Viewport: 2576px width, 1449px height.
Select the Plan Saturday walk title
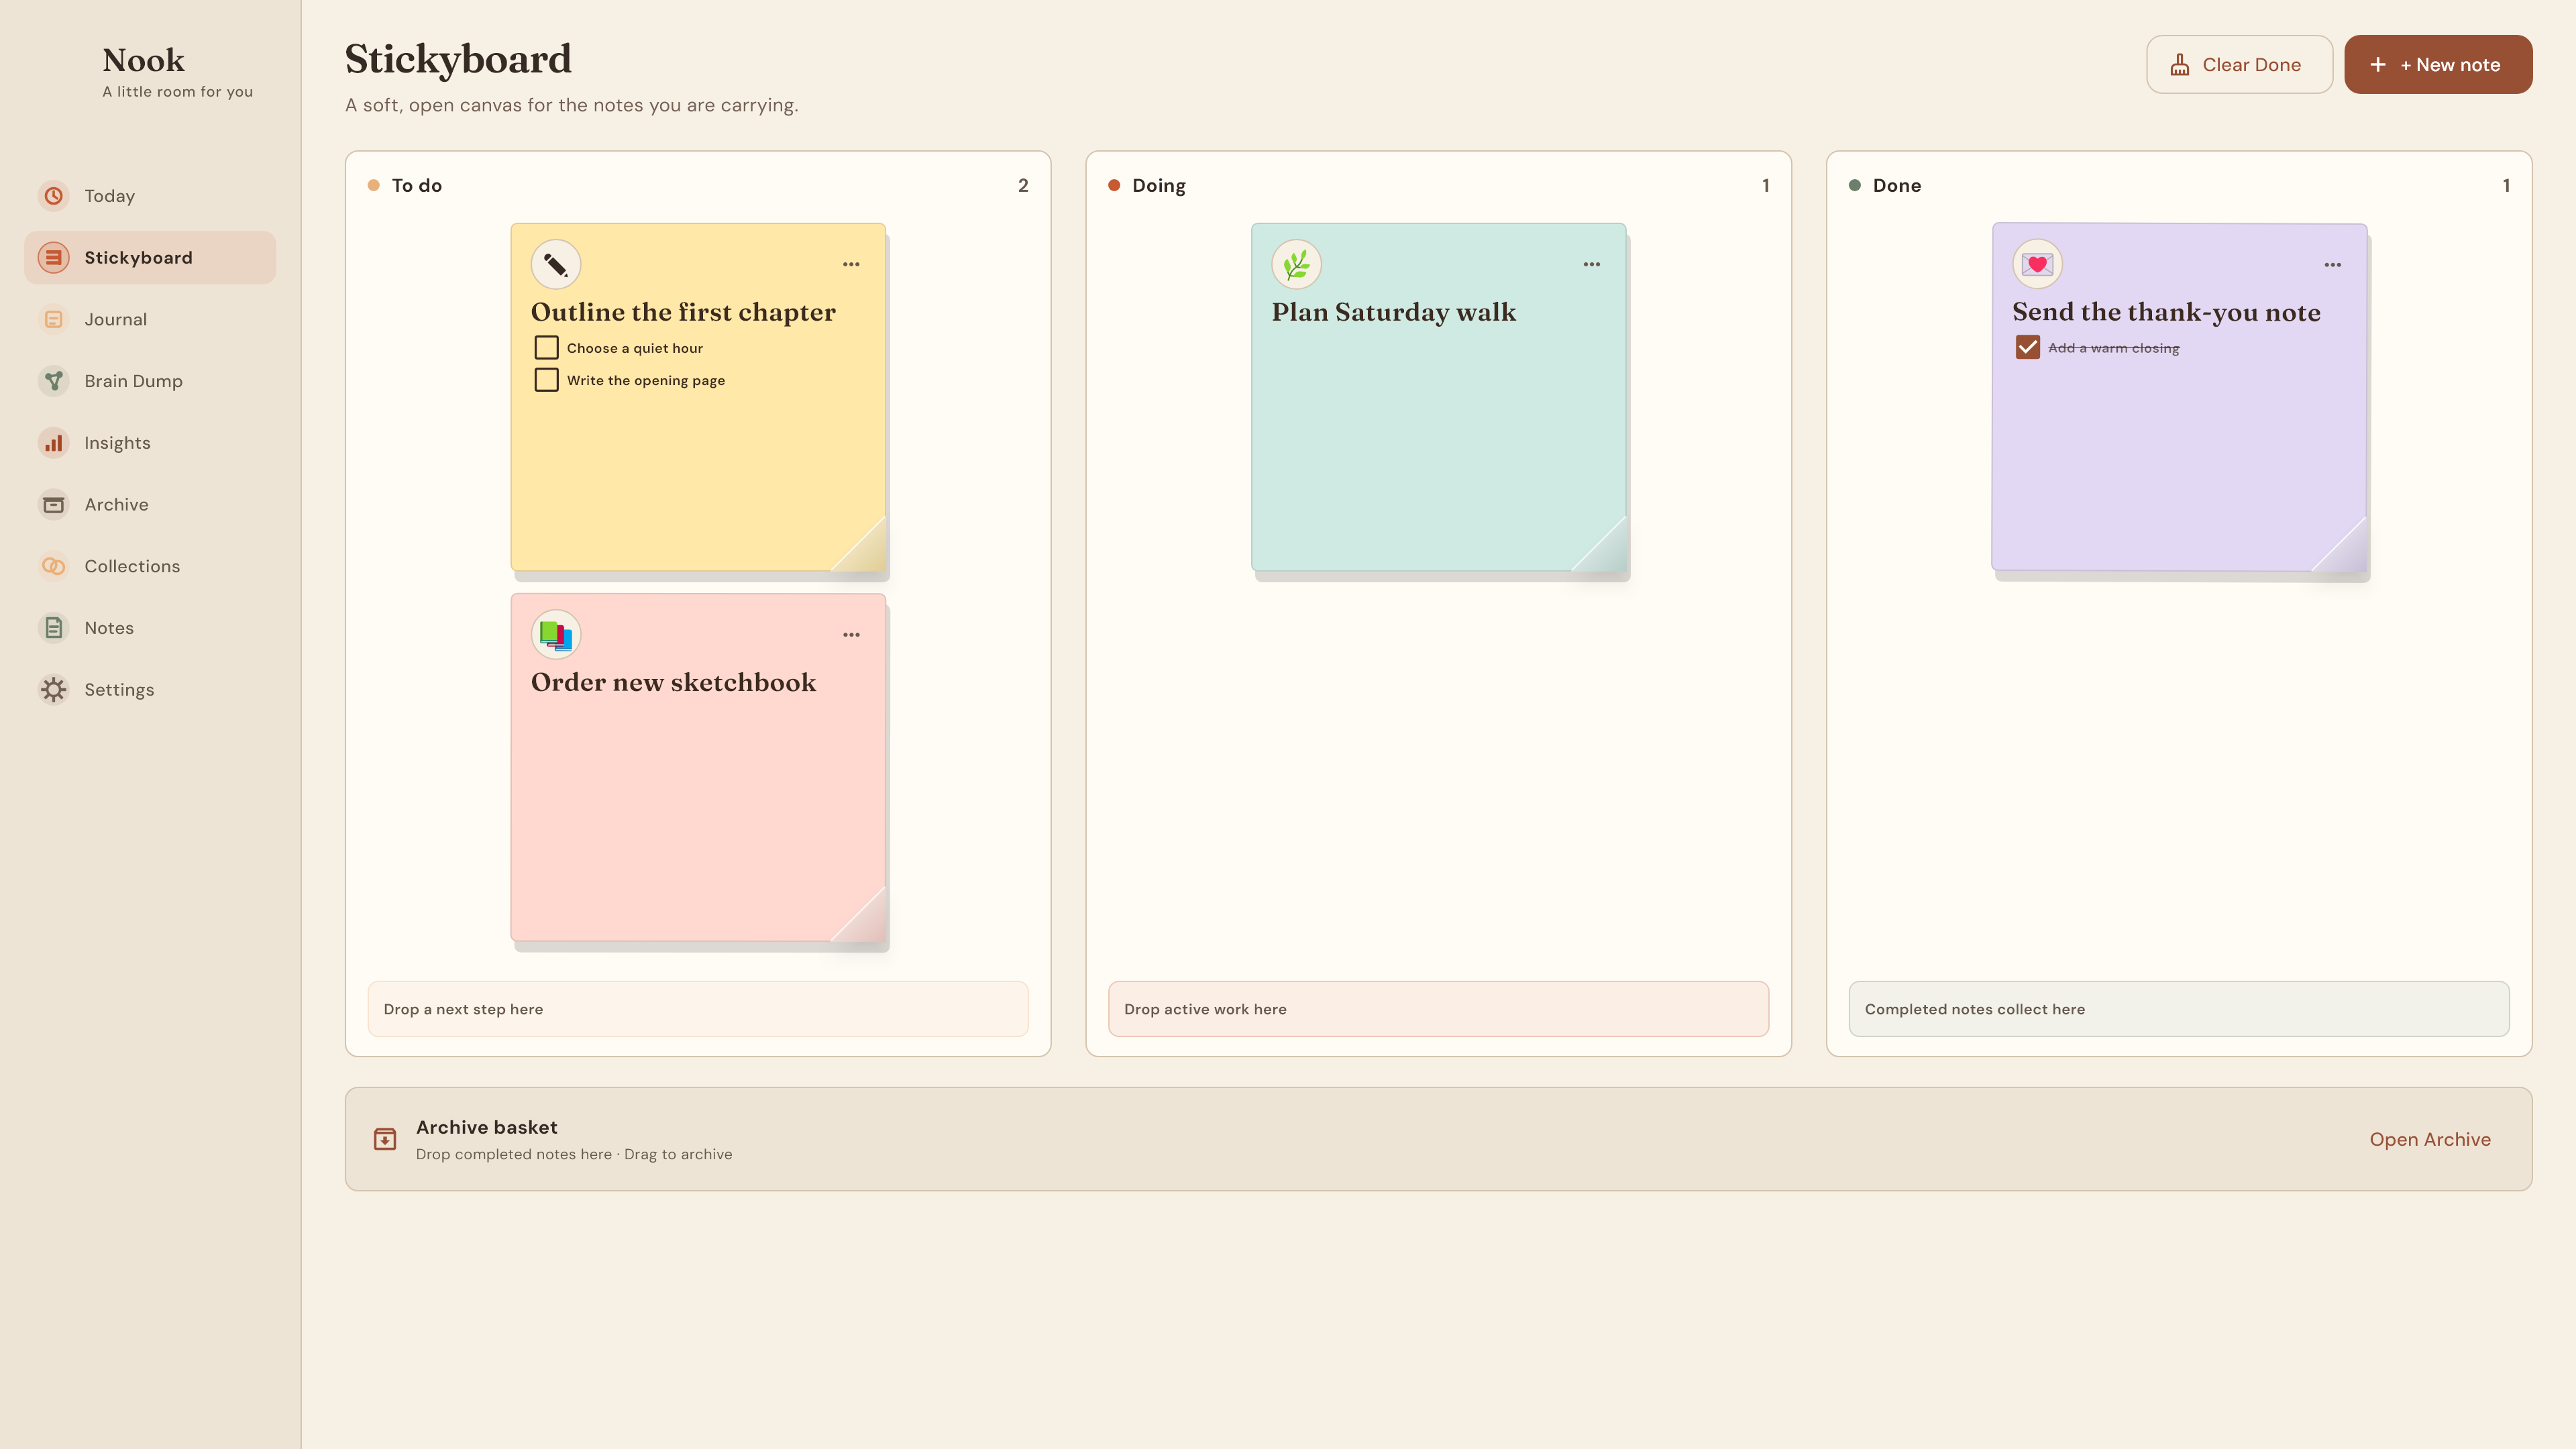pos(1394,312)
